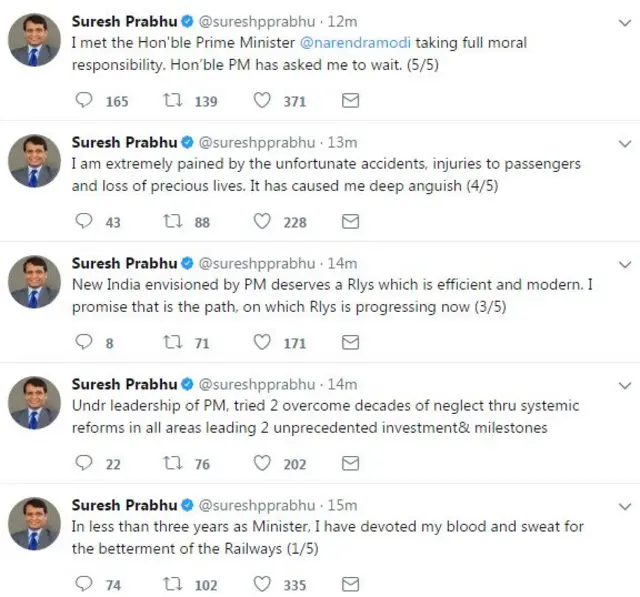Open more-options caret on the (1/5) tweet
The height and width of the screenshot is (597, 640).
(625, 506)
